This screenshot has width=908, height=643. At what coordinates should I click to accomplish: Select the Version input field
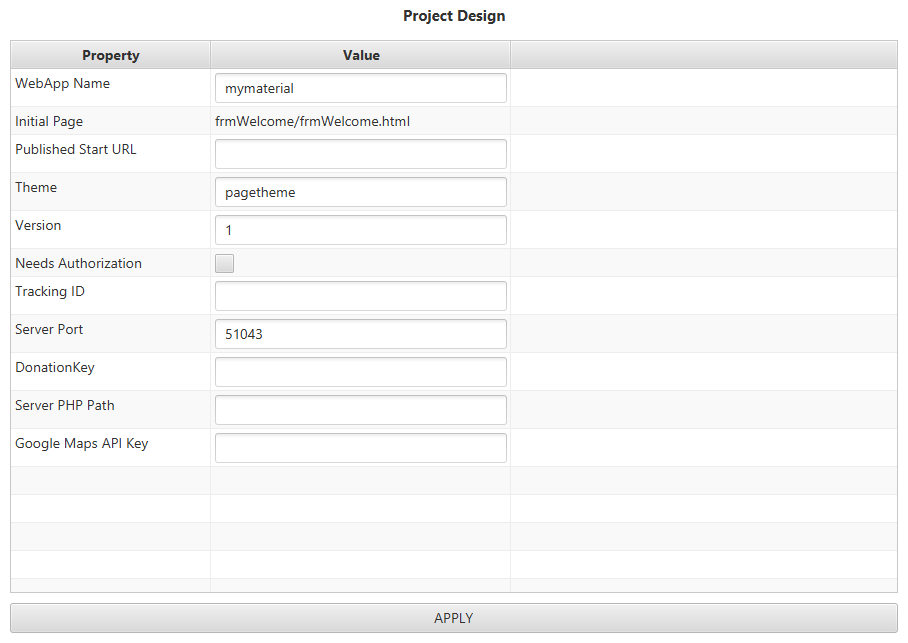[x=360, y=230]
